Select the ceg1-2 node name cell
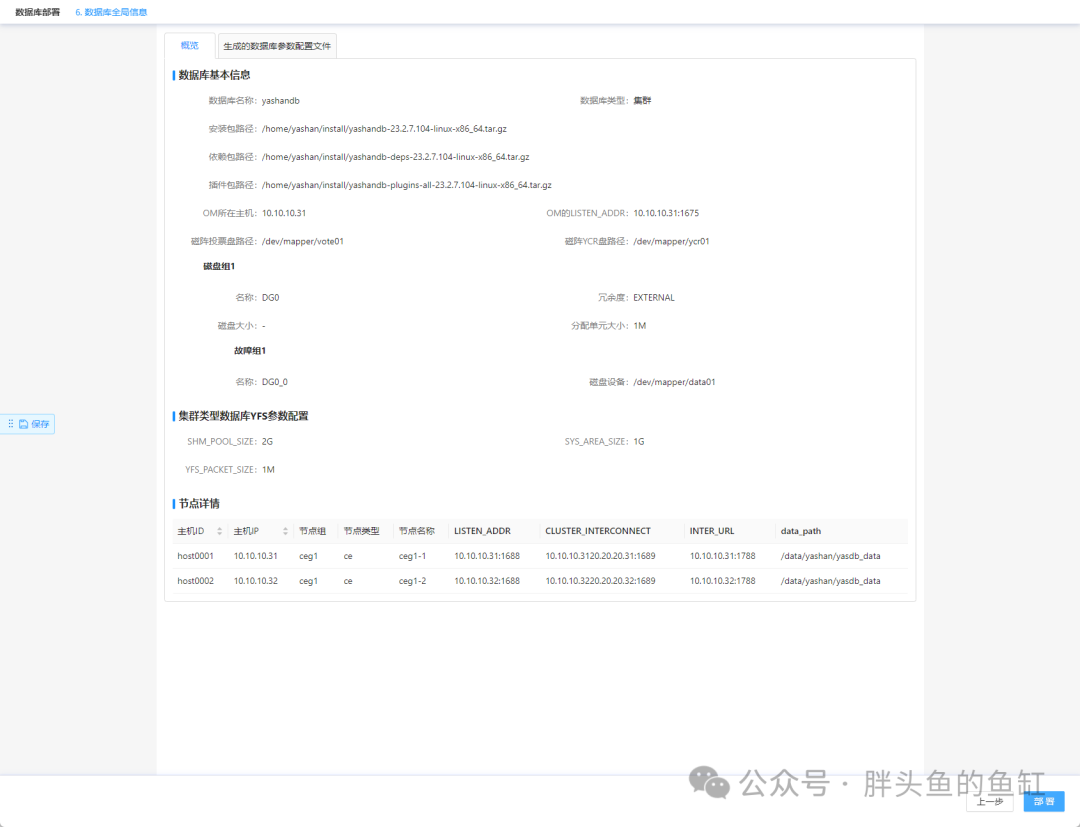 click(413, 581)
